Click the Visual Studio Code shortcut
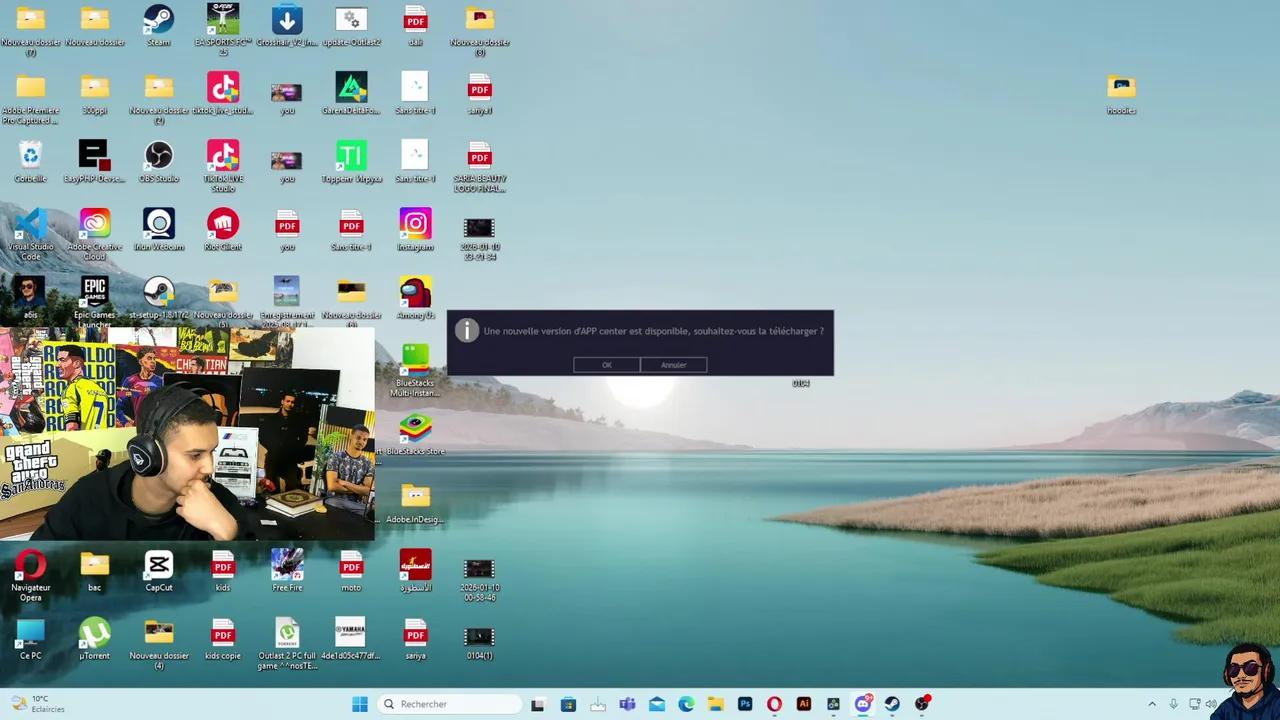 click(x=30, y=224)
